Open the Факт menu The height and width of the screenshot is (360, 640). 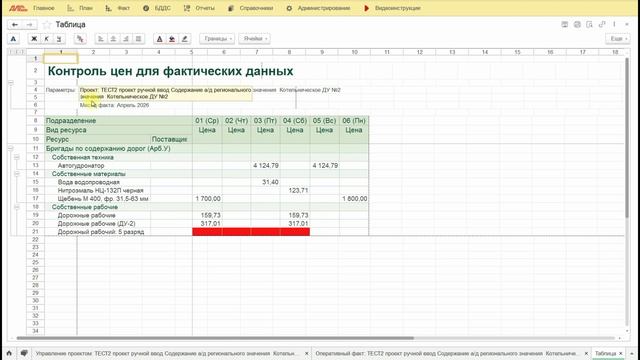(x=118, y=8)
